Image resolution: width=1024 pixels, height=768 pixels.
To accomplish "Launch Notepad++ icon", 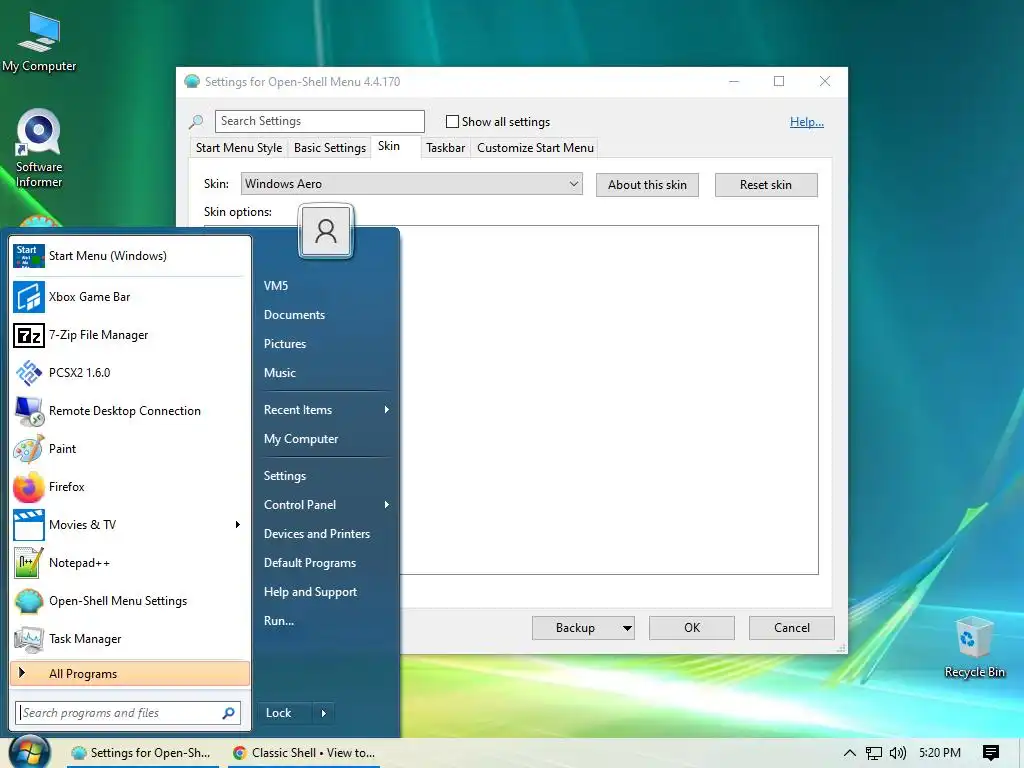I will [29, 562].
